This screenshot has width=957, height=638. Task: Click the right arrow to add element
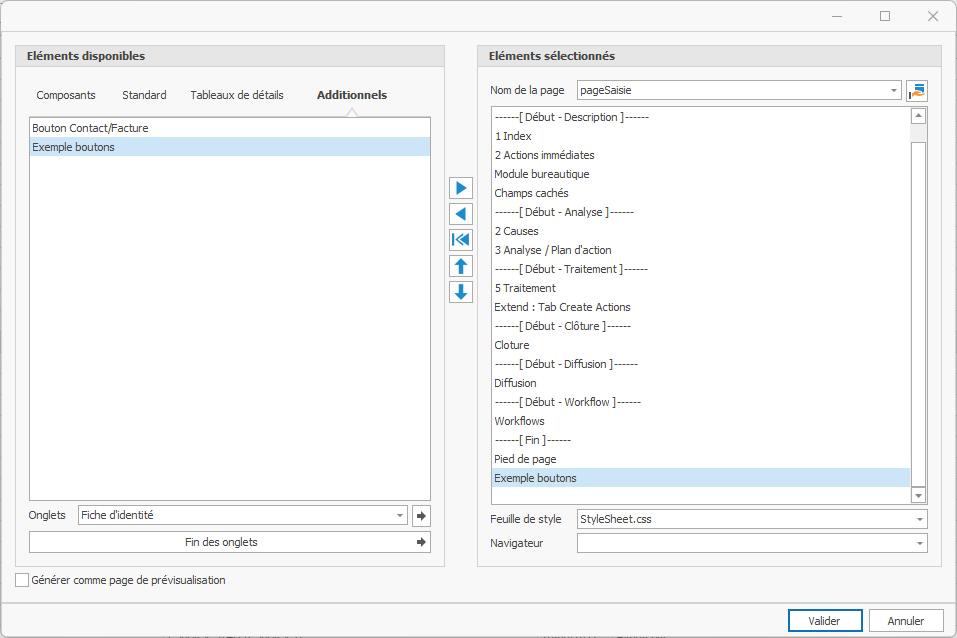(x=461, y=188)
